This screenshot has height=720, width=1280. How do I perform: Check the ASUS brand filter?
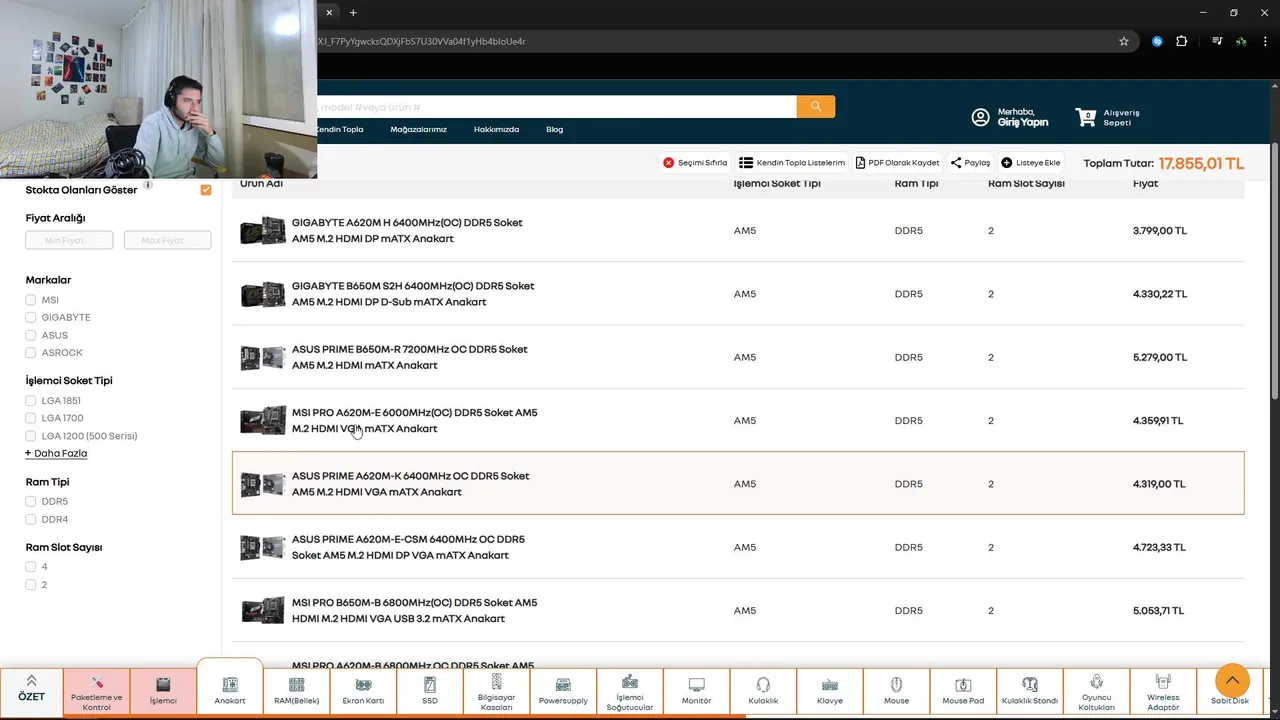(31, 335)
